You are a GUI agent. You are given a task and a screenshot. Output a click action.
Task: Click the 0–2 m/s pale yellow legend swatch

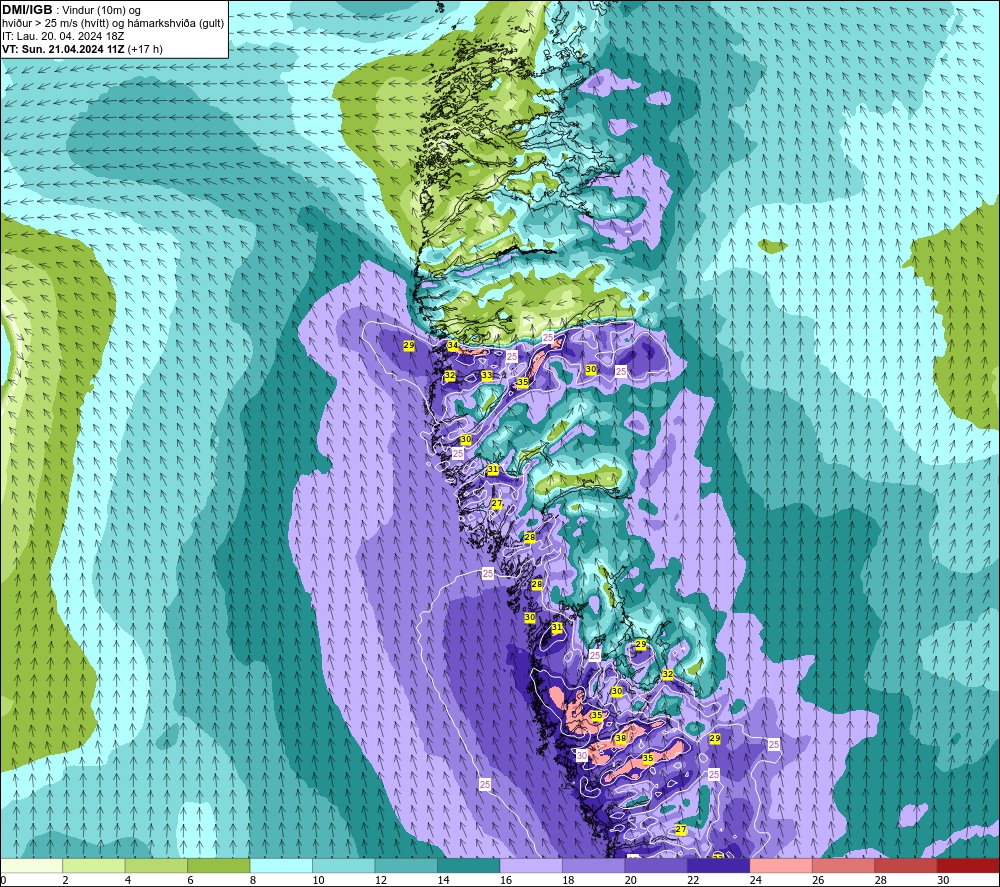pos(31,866)
